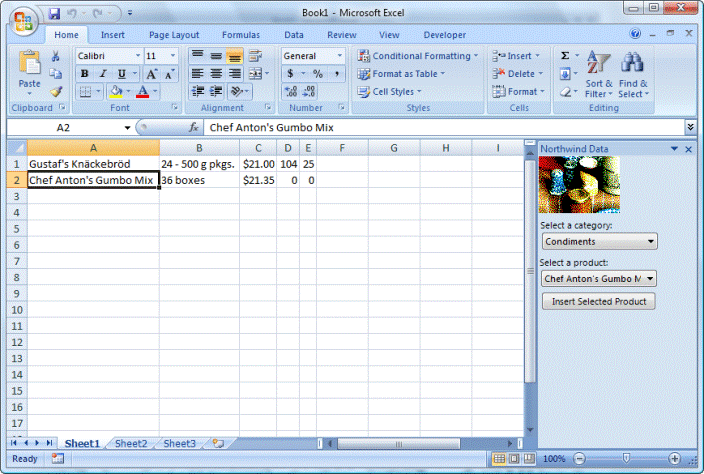The width and height of the screenshot is (704, 474).
Task: Open the Data tab
Action: tap(294, 35)
